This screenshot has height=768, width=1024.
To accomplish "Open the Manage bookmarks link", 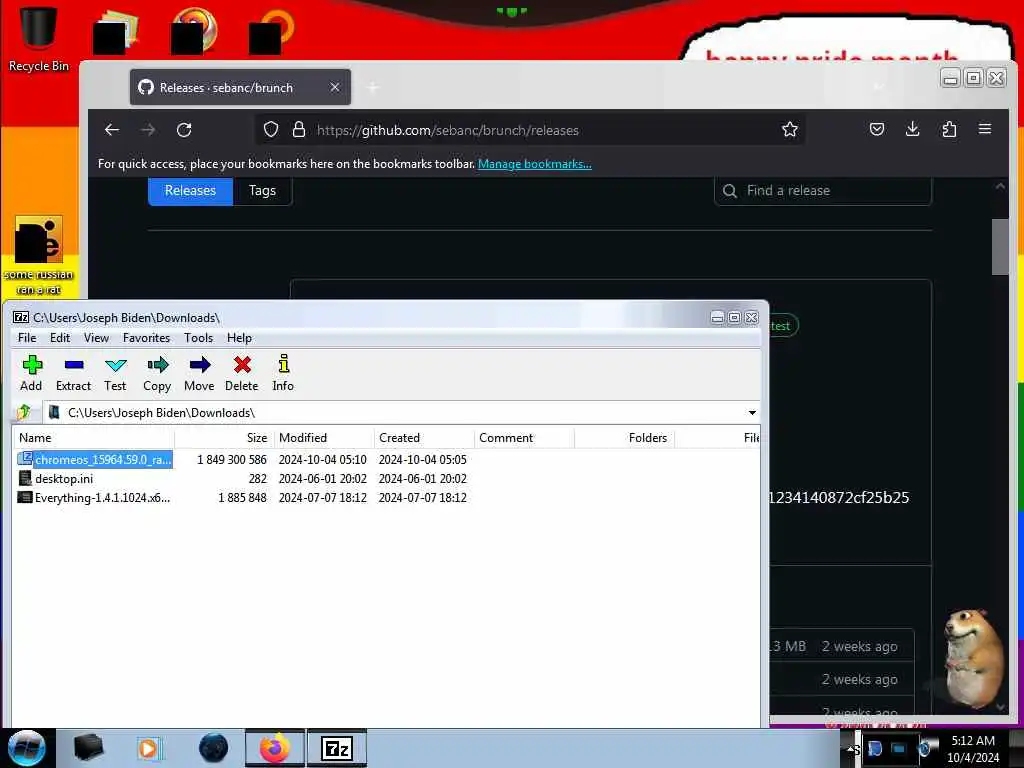I will point(535,164).
